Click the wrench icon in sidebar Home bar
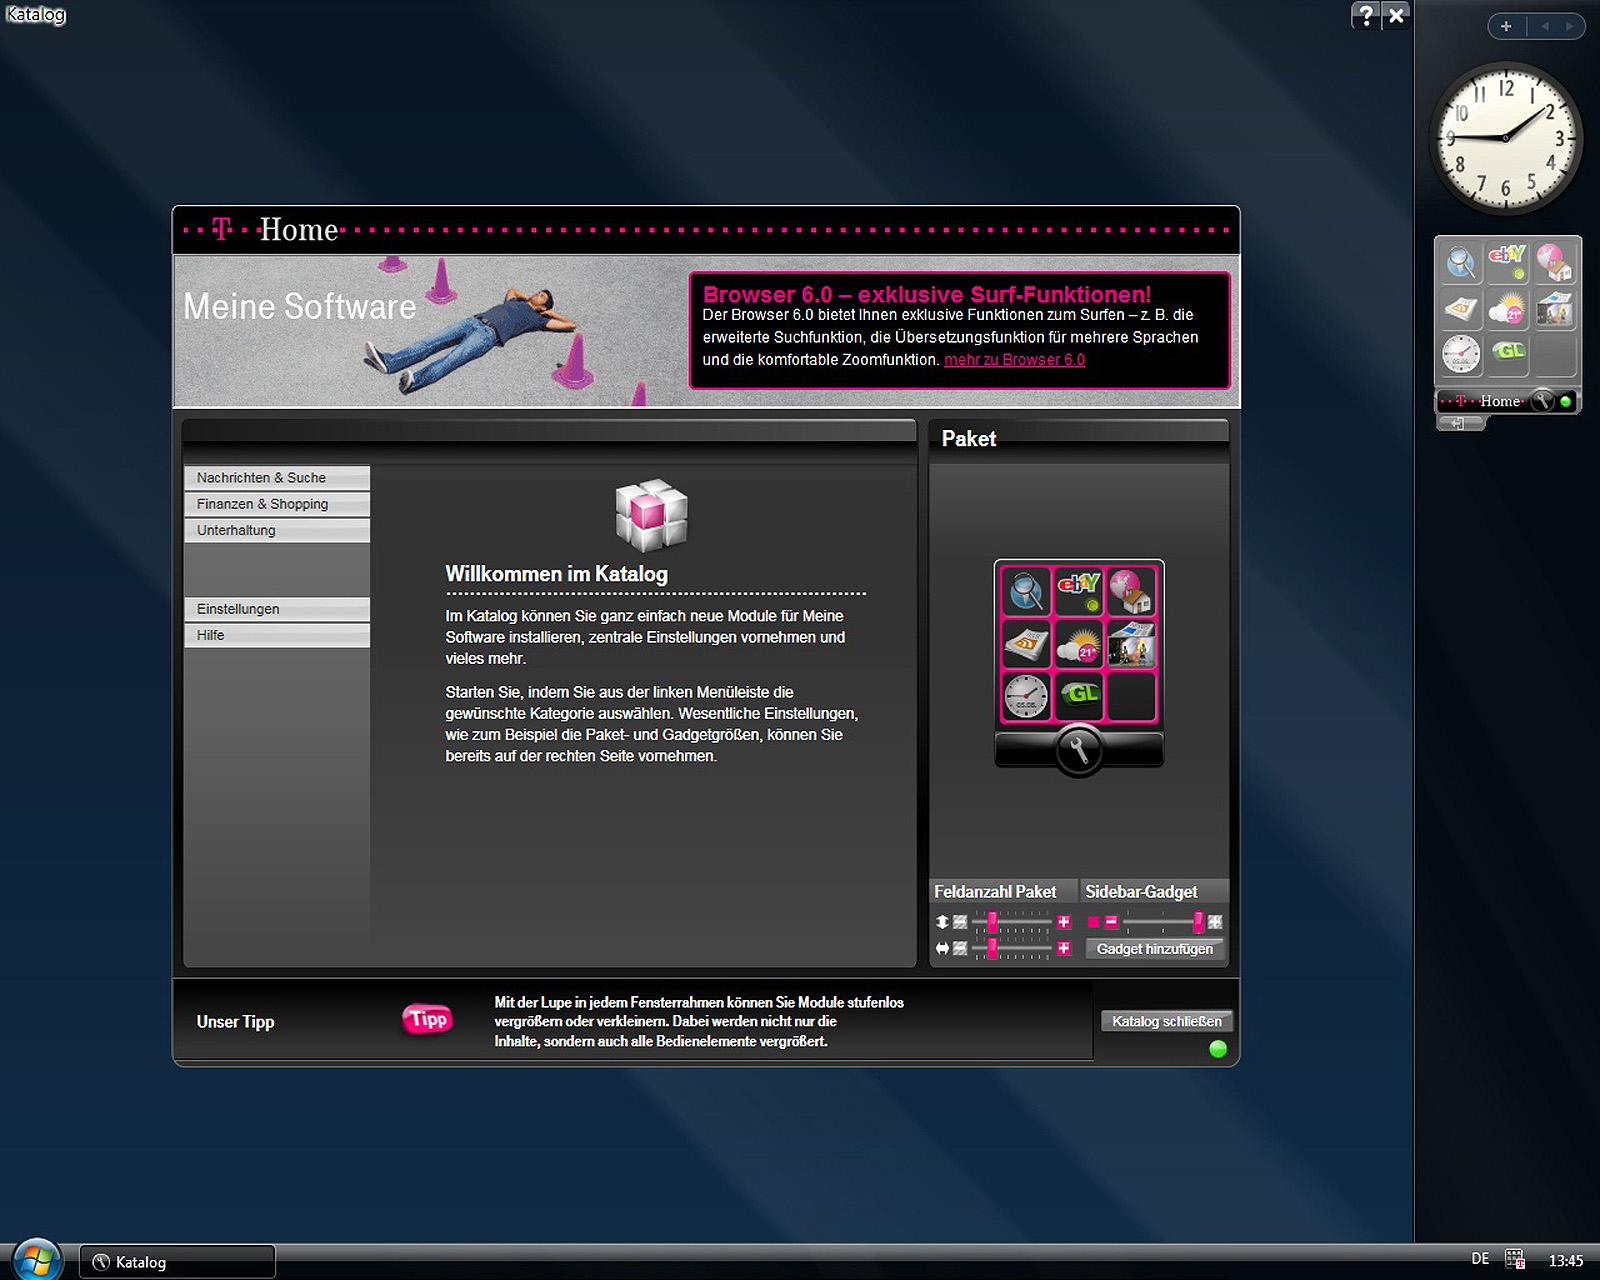Image resolution: width=1600 pixels, height=1280 pixels. tap(1543, 401)
